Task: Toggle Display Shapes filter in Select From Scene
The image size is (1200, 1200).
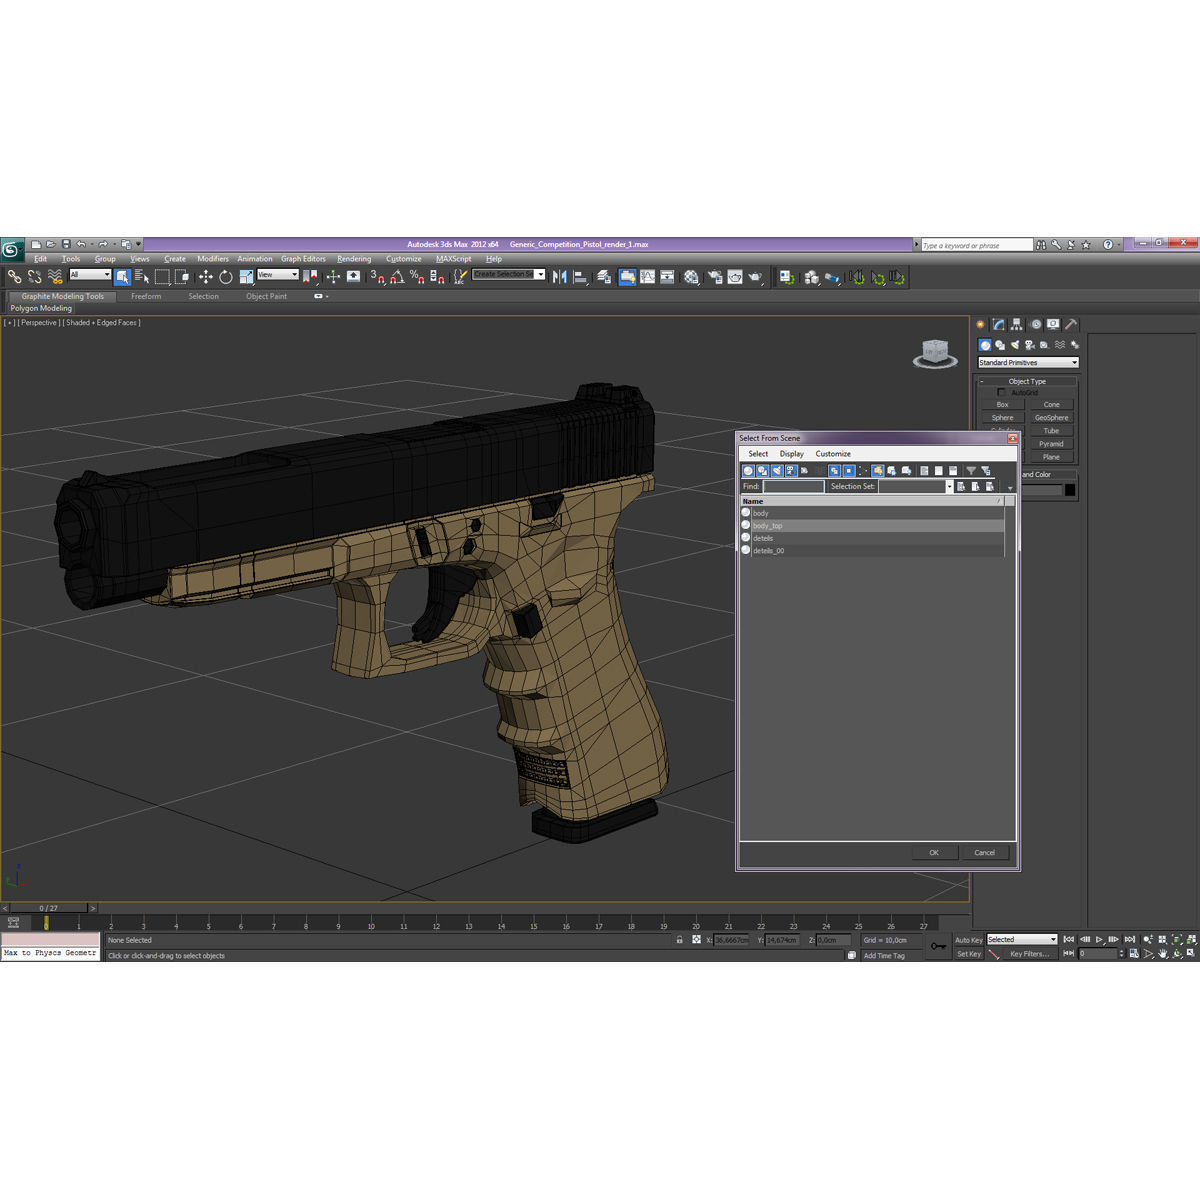Action: tap(763, 470)
